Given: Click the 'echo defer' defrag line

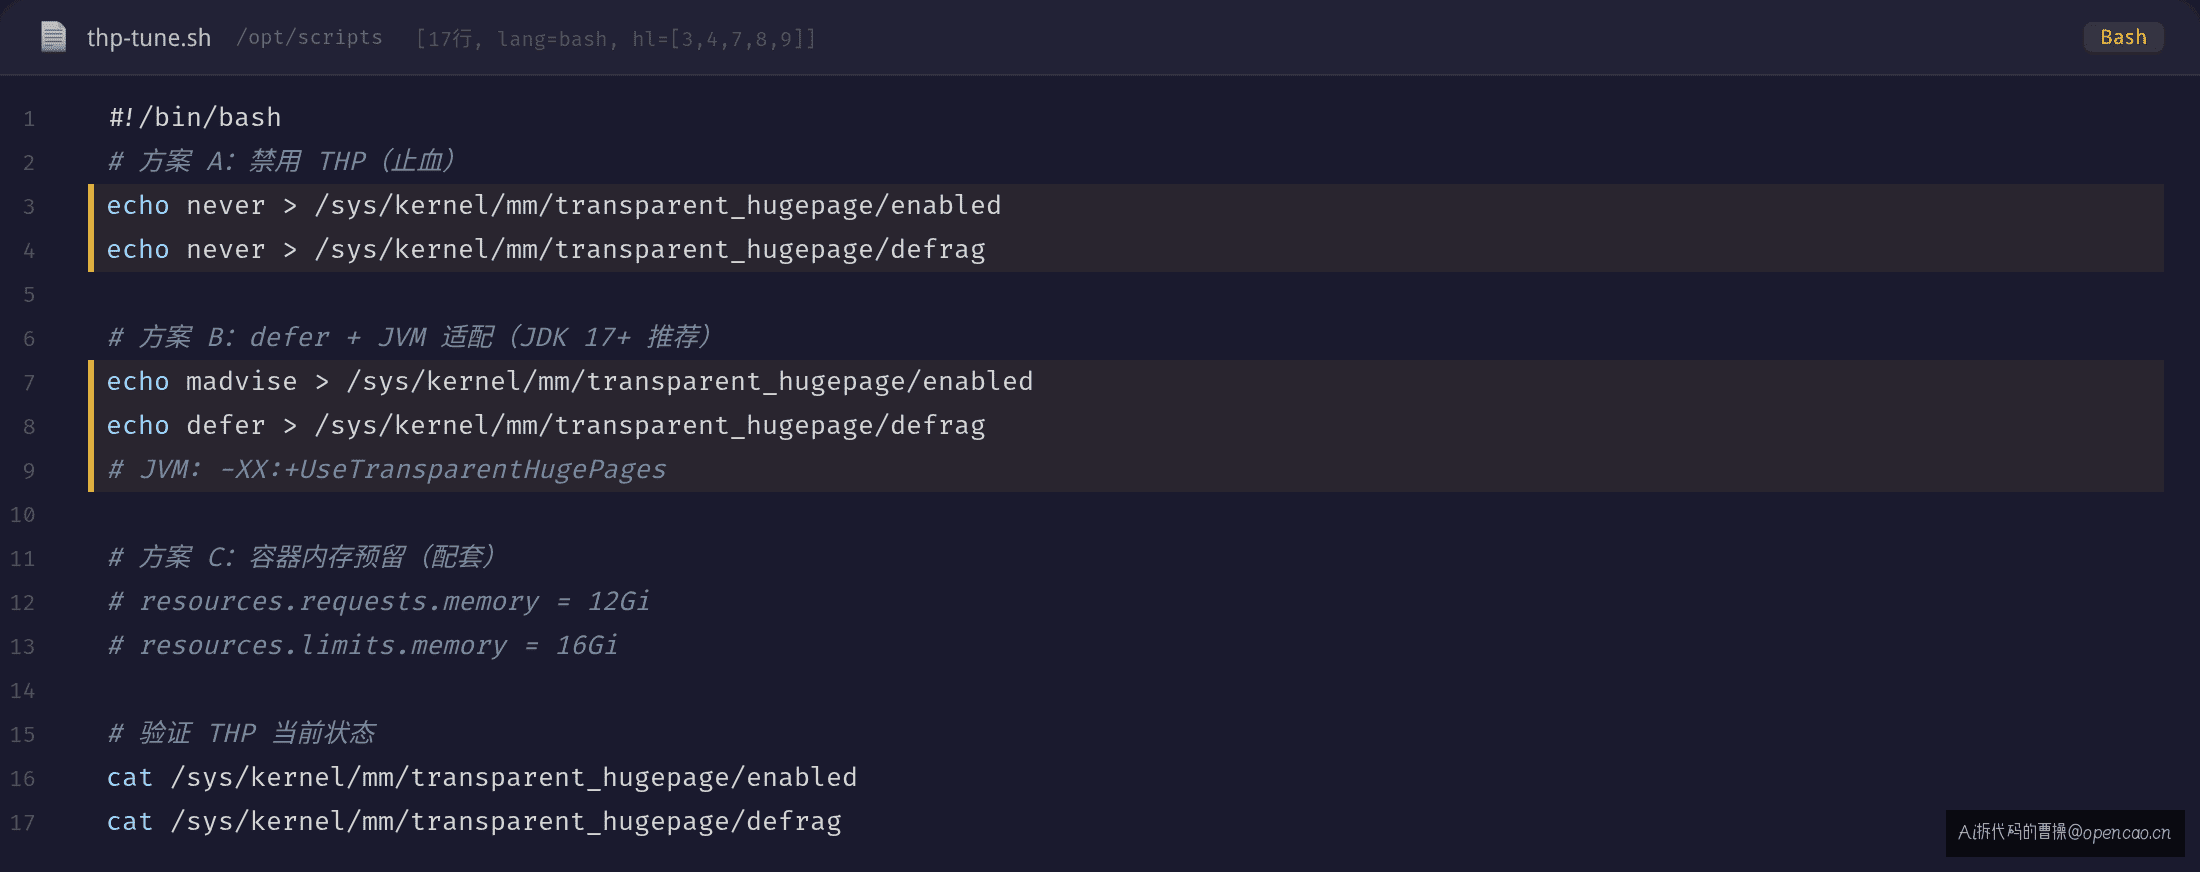Looking at the screenshot, I should pyautogui.click(x=546, y=425).
